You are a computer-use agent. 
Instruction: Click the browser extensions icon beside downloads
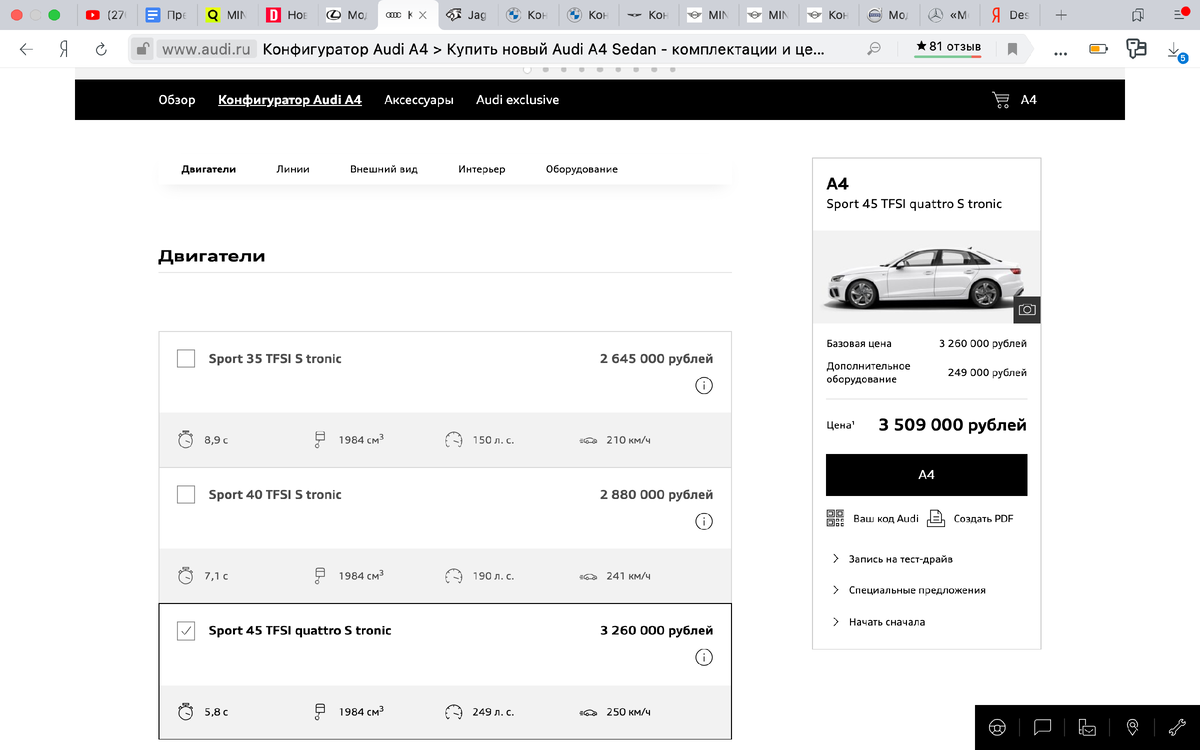click(1136, 49)
